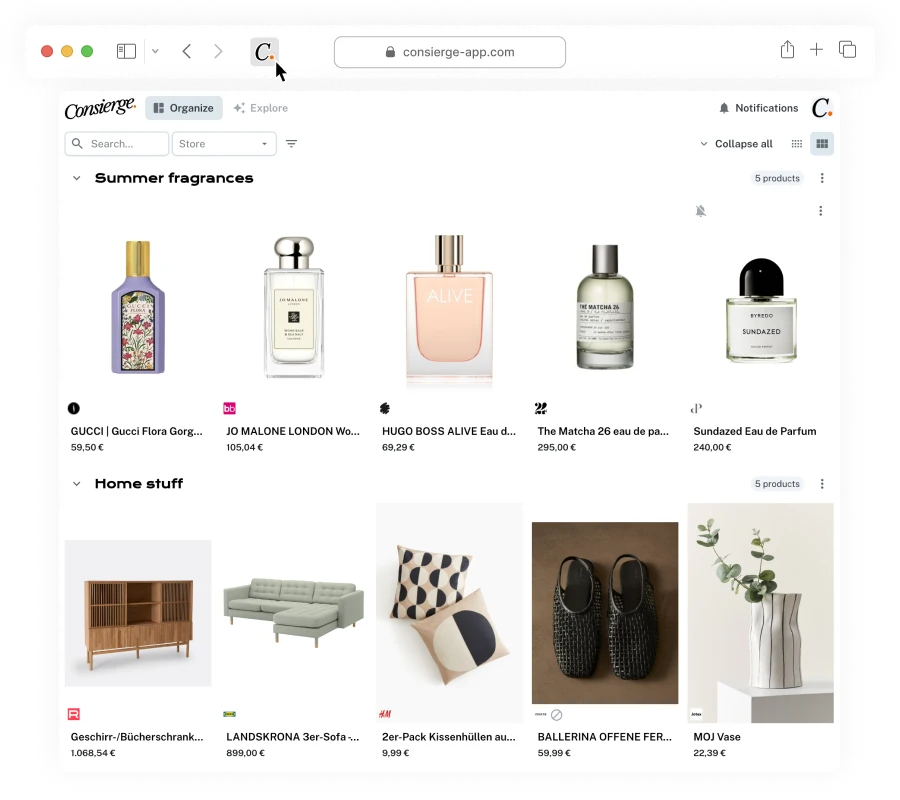This screenshot has width=900, height=800.
Task: Click the 1.068,54 € price
Action: click(93, 753)
